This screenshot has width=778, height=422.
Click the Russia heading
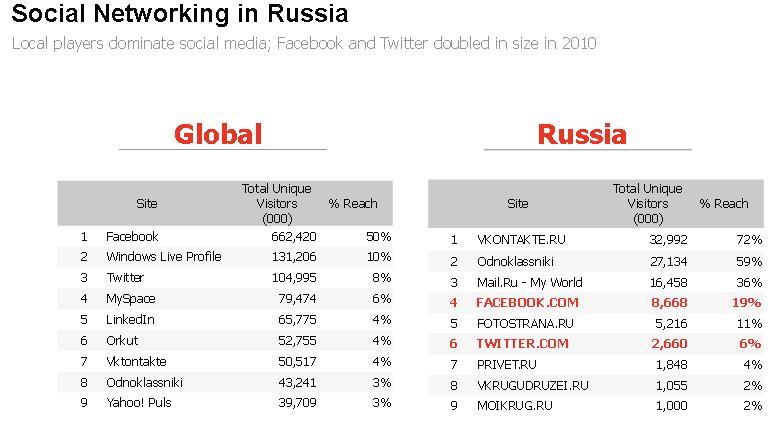pyautogui.click(x=582, y=134)
